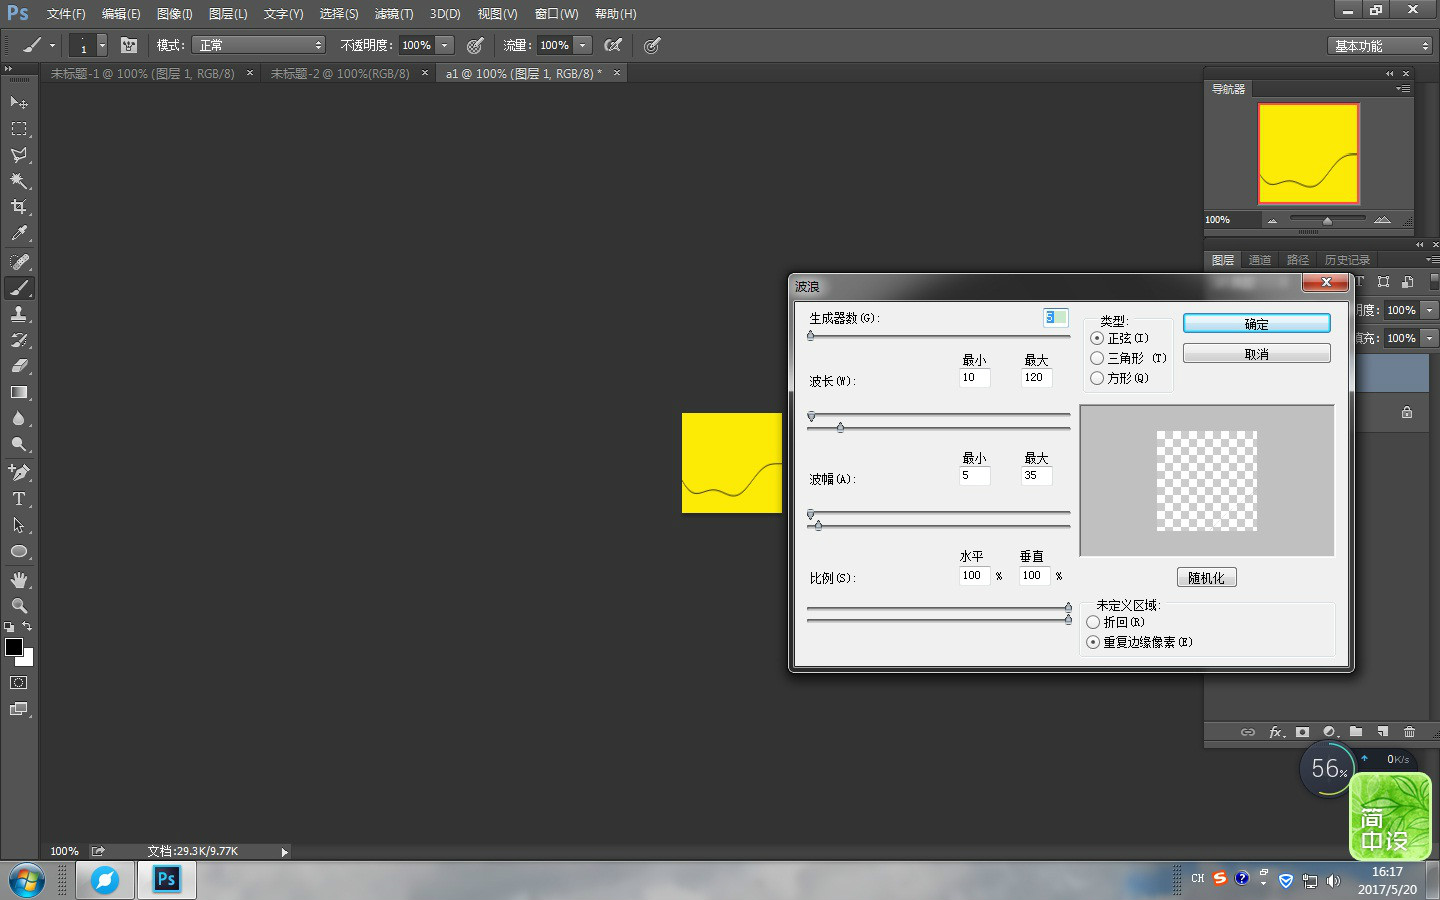This screenshot has height=900, width=1440.
Task: Toggle the pressure-for-opacity icon
Action: pyautogui.click(x=475, y=45)
